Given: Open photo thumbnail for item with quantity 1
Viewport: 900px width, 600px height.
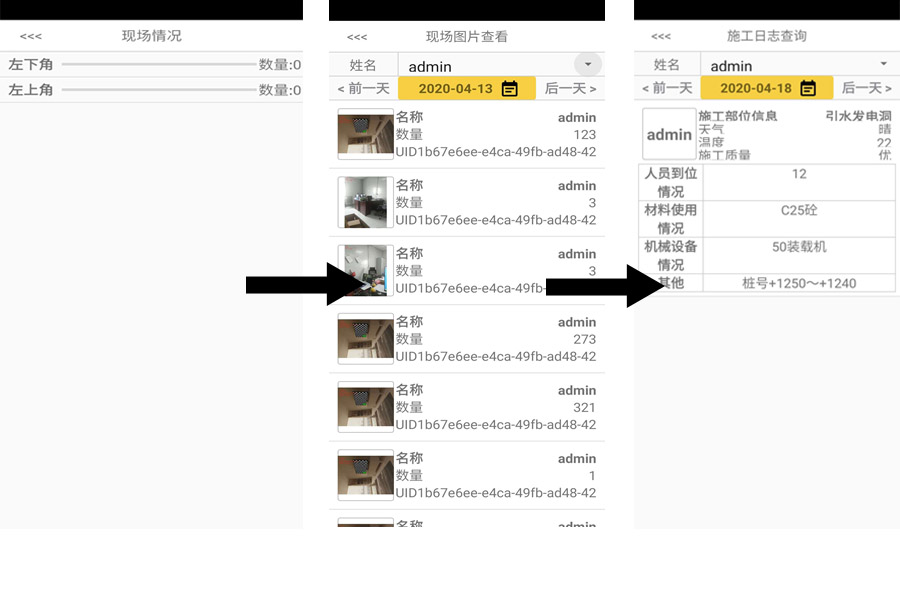Looking at the screenshot, I should (365, 475).
